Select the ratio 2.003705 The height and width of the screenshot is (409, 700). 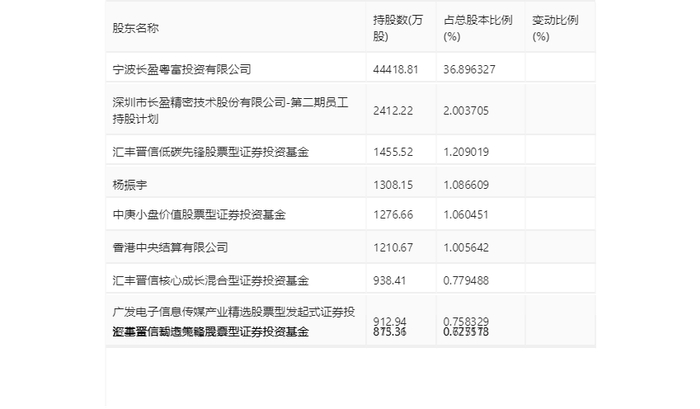466,111
